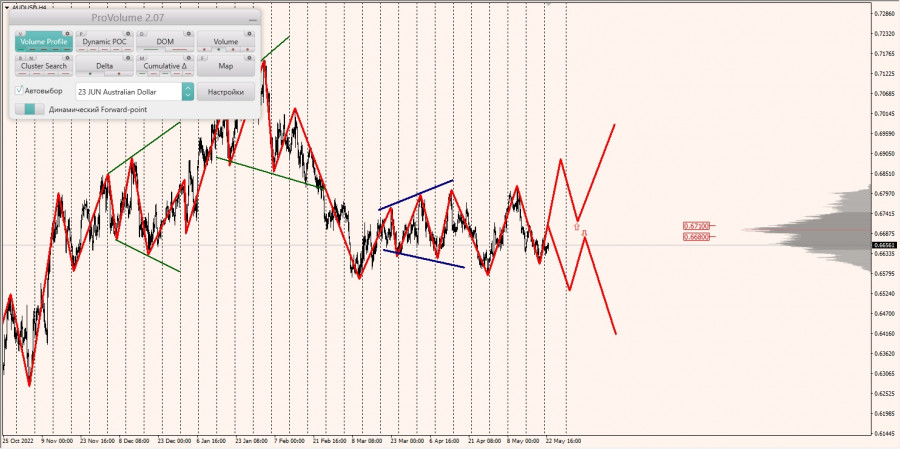
Task: Click the 22 May 16:00 date label
Action: tap(564, 441)
